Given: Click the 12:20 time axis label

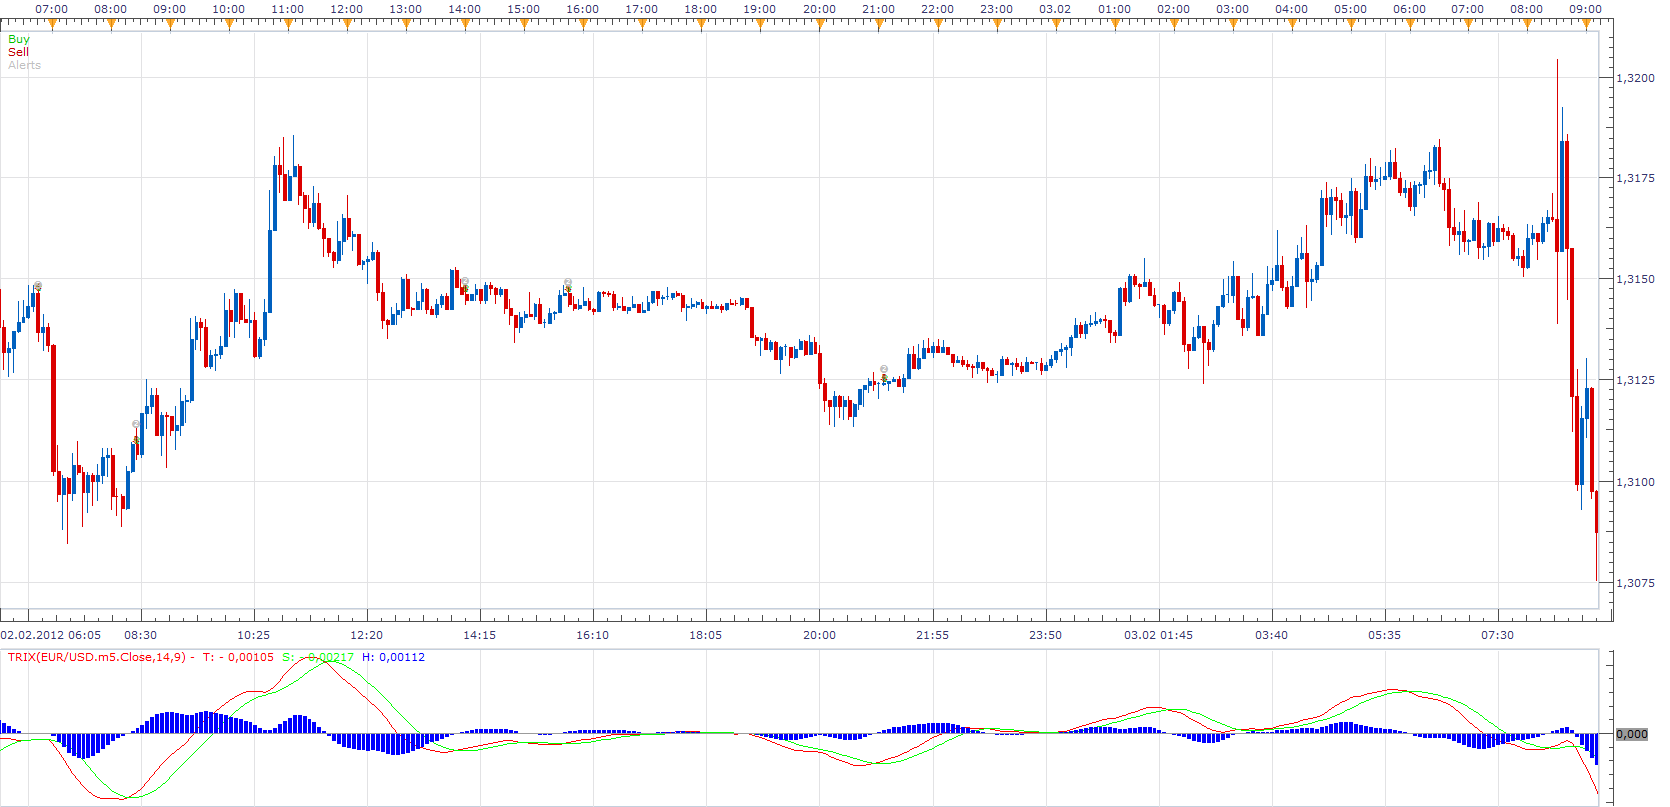Looking at the screenshot, I should click(x=367, y=635).
